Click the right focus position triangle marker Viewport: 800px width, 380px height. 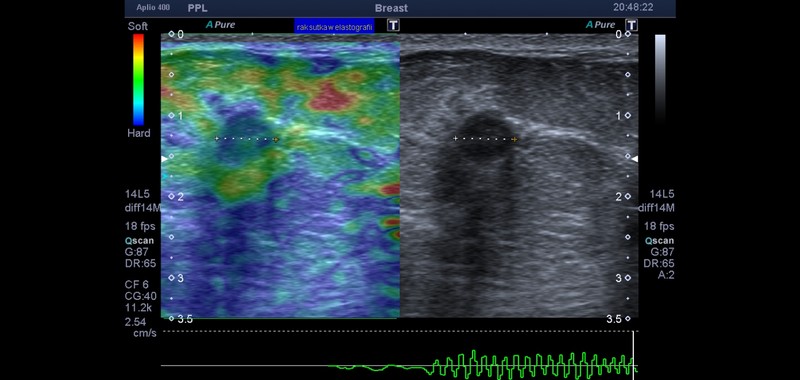pyautogui.click(x=634, y=159)
